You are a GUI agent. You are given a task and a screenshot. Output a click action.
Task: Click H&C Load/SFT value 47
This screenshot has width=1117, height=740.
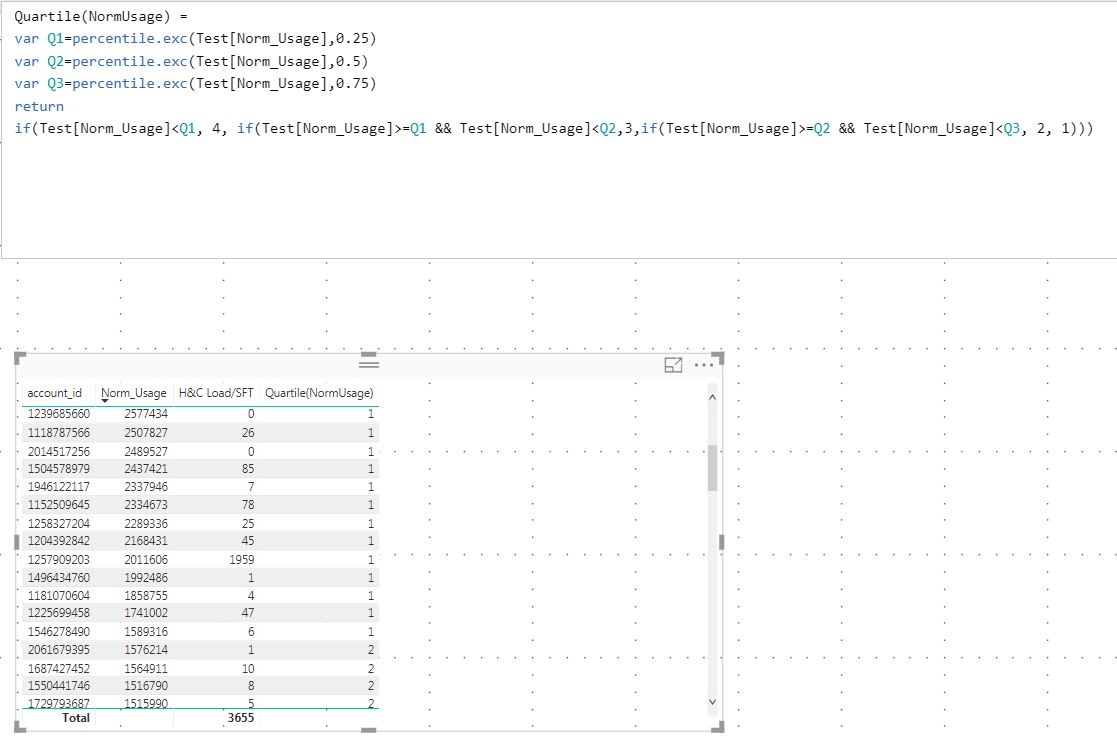point(248,613)
